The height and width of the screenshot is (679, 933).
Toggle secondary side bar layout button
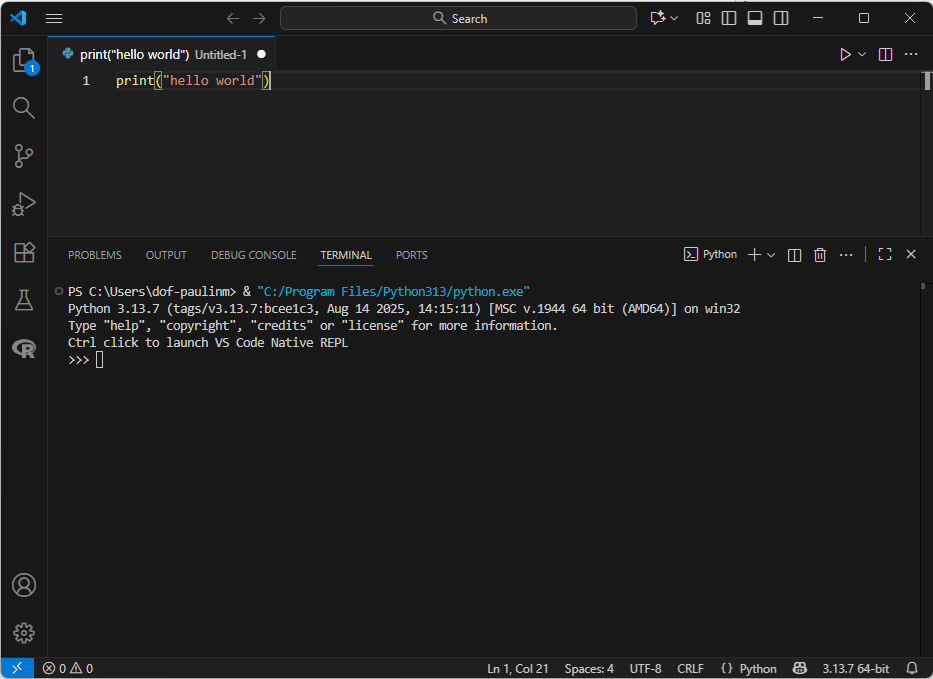[x=781, y=18]
